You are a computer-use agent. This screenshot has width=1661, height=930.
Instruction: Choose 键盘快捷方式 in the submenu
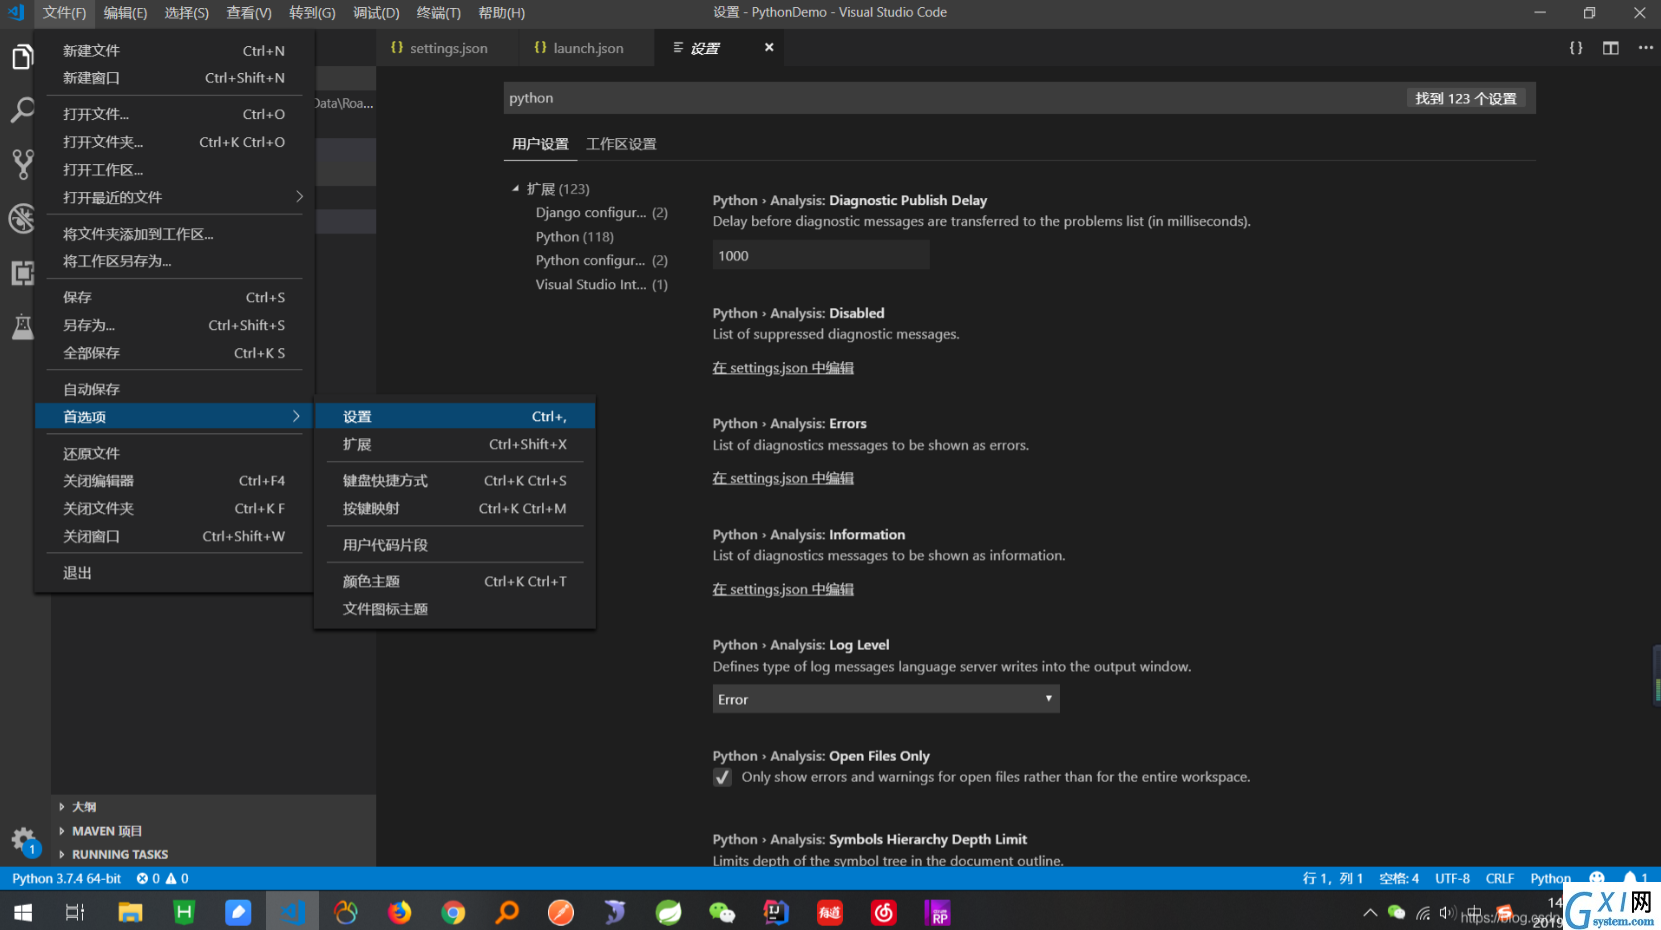(x=455, y=481)
